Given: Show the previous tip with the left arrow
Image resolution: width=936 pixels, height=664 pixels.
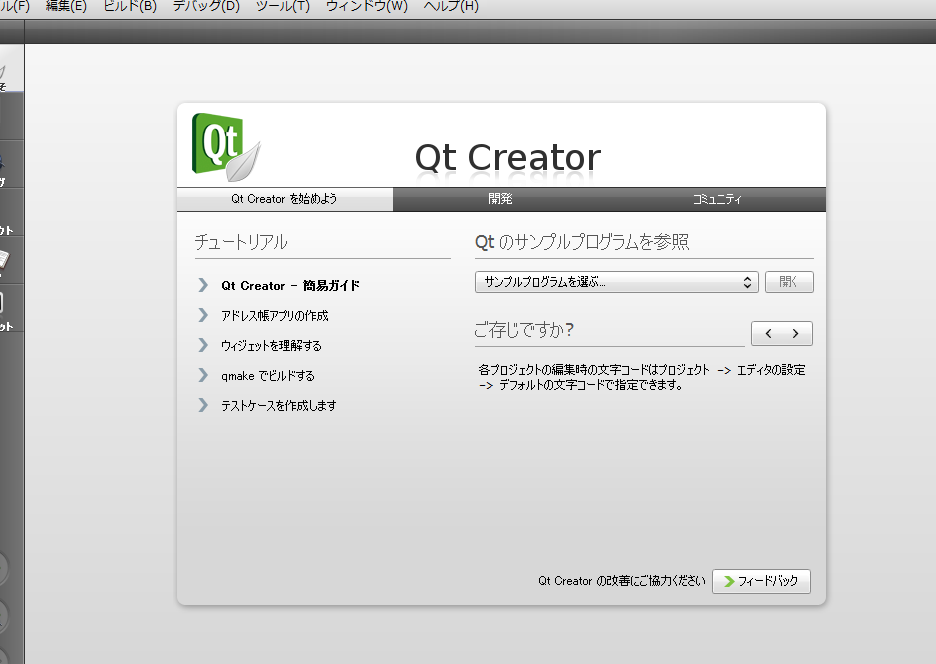Looking at the screenshot, I should [767, 334].
